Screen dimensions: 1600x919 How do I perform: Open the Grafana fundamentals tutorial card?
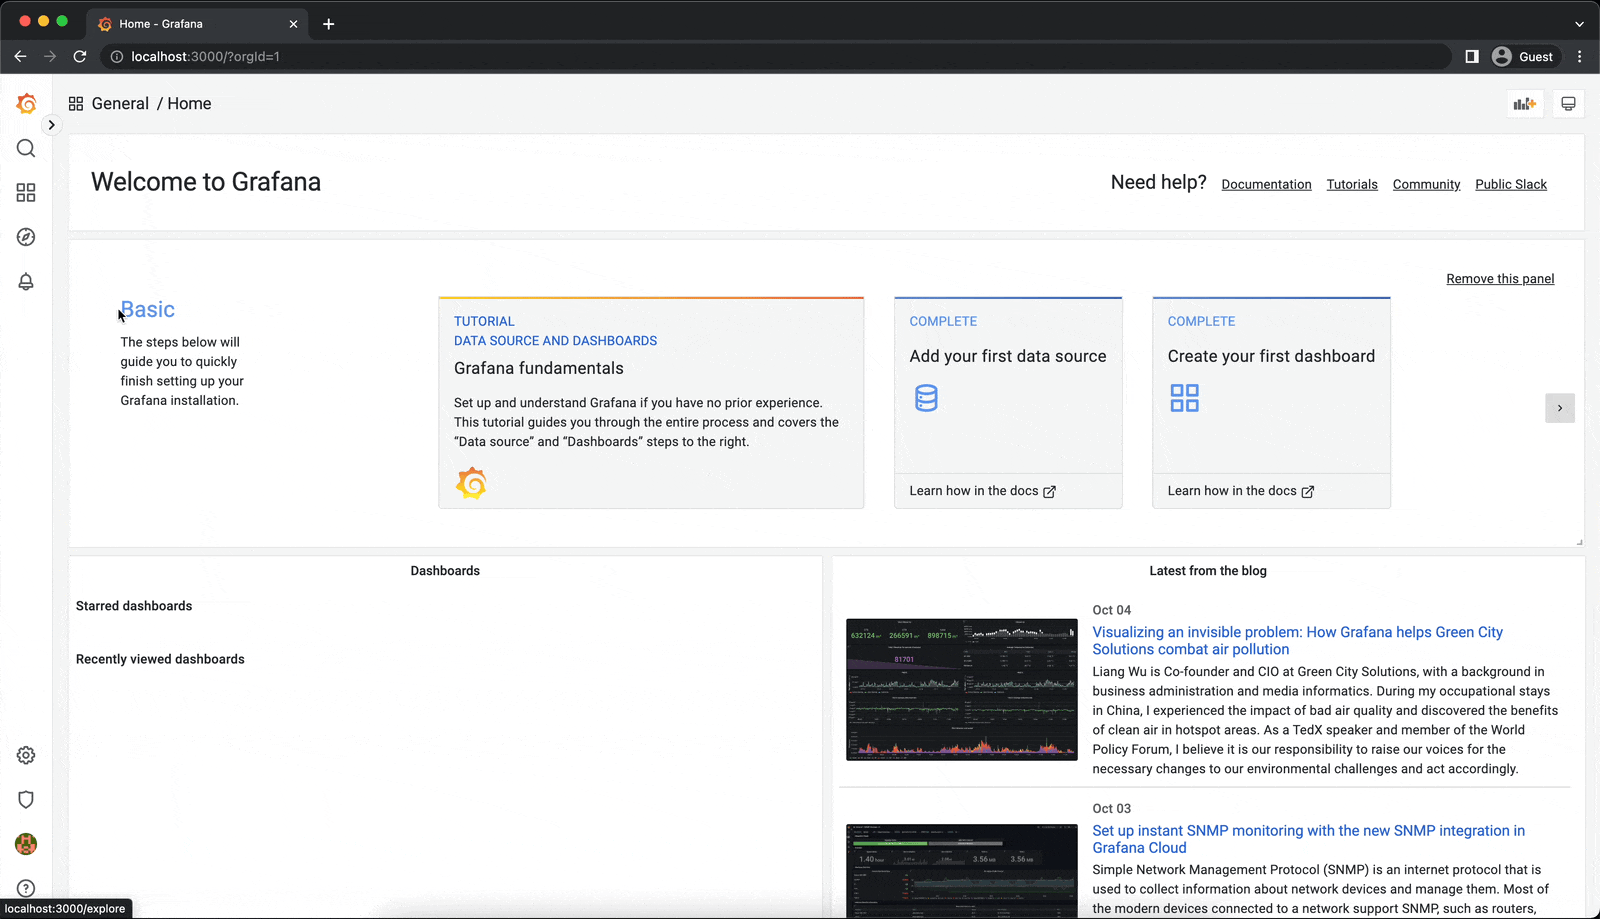pos(650,402)
